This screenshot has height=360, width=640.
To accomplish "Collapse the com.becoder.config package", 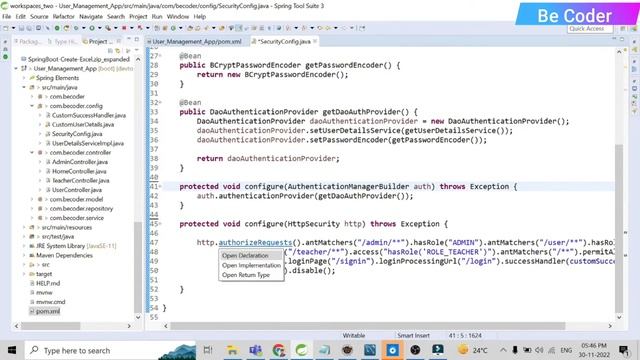I will 32,106.
